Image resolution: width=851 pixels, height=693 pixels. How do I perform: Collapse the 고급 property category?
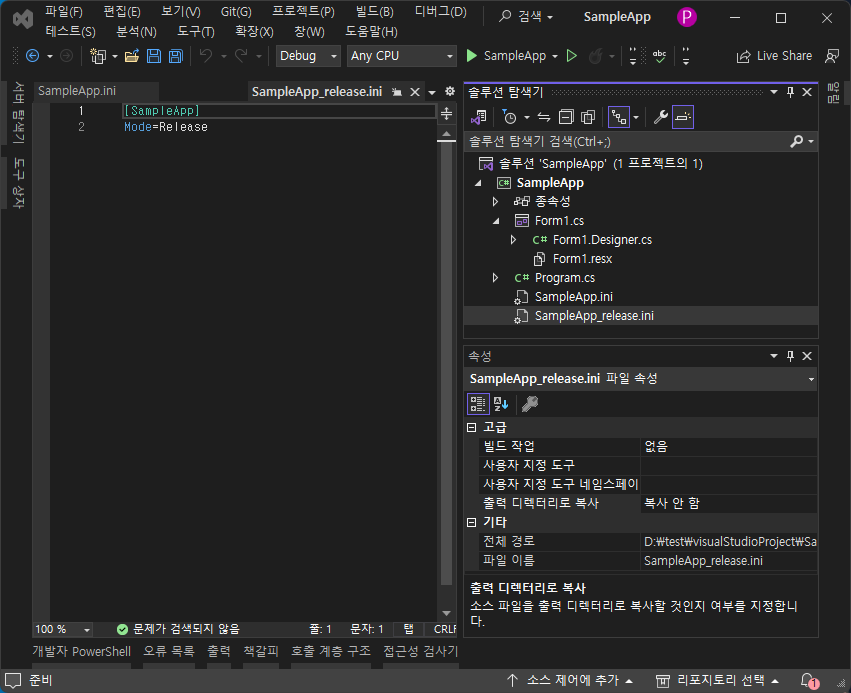(472, 428)
